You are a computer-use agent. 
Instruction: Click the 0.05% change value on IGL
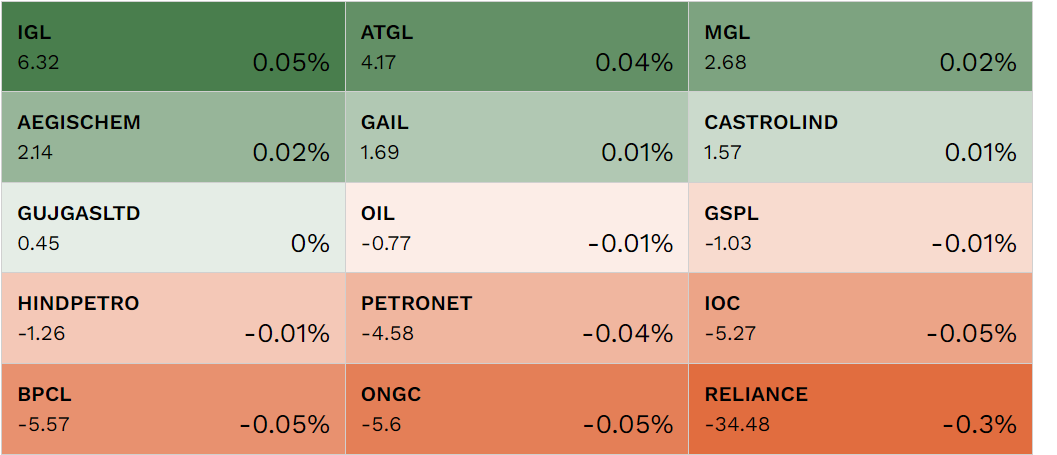(x=290, y=63)
